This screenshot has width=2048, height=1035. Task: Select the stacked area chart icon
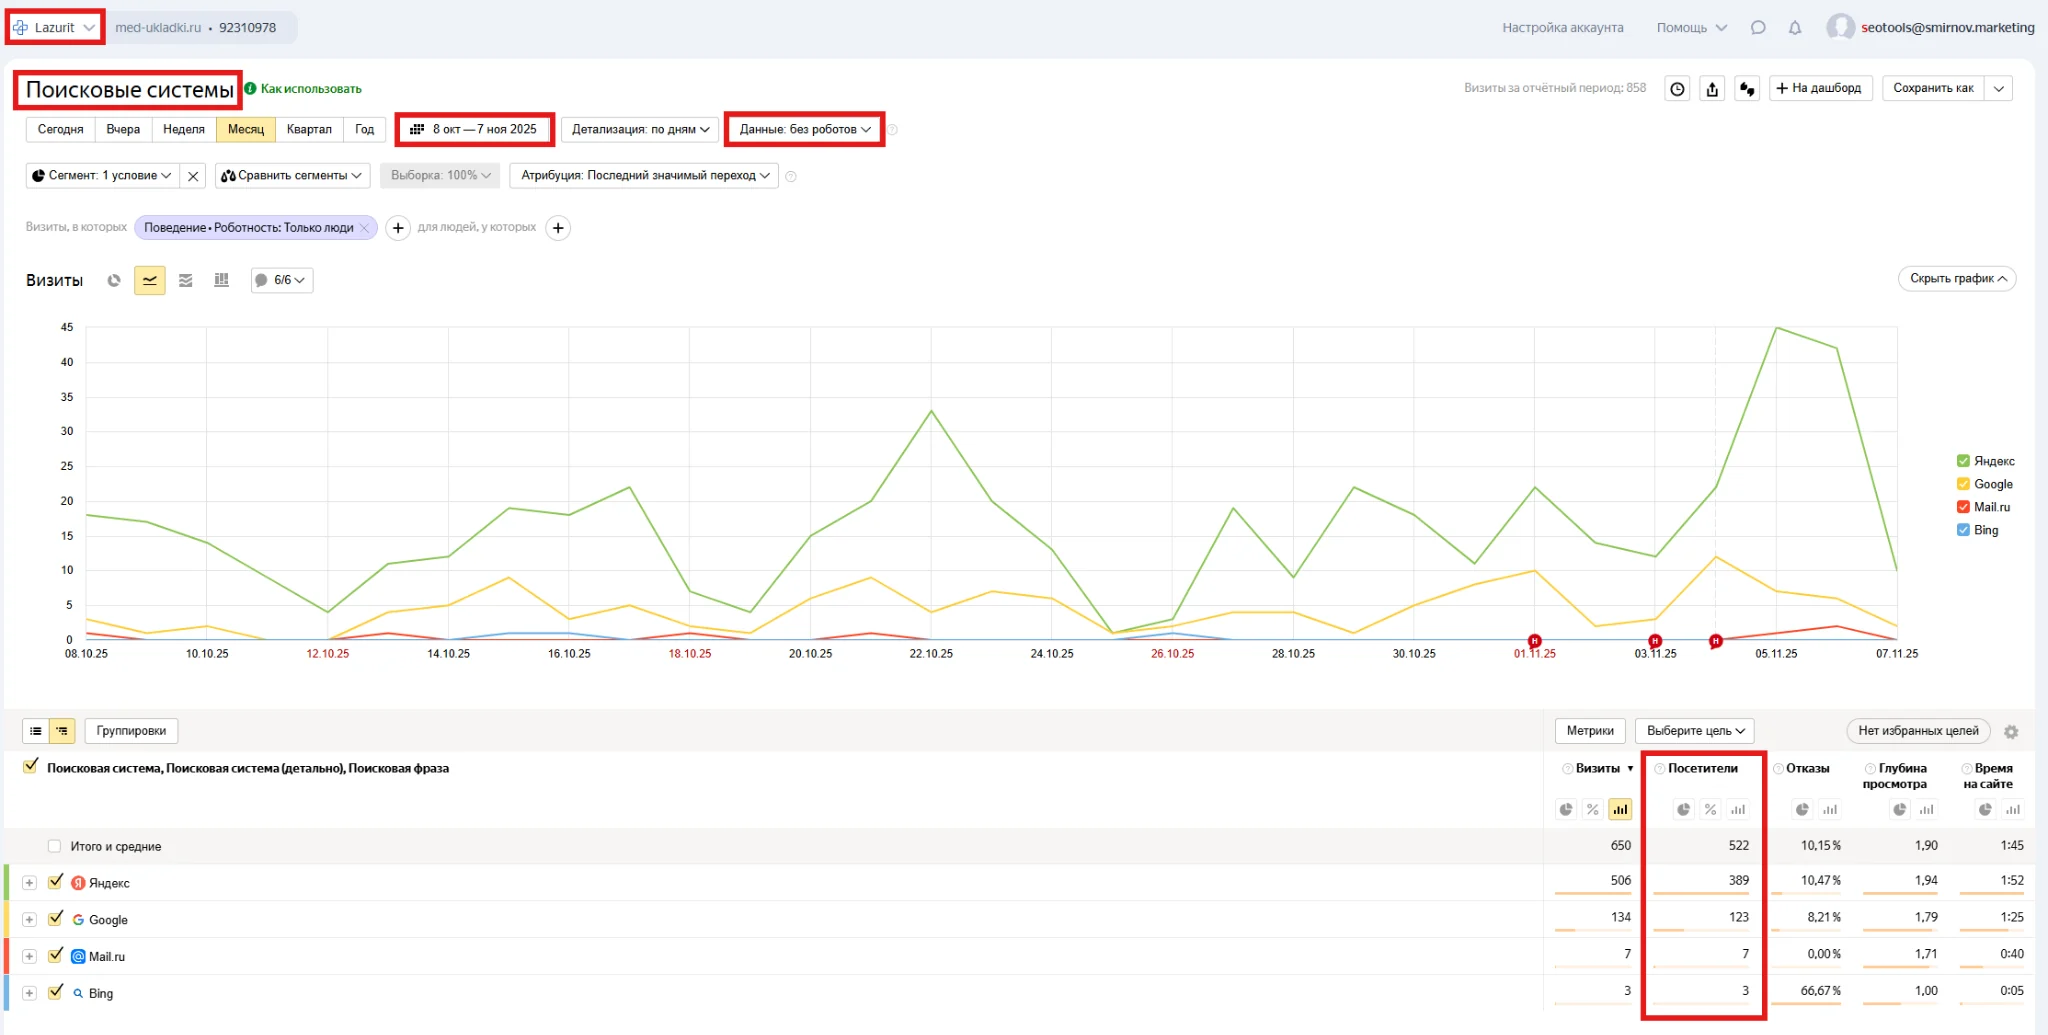click(x=186, y=281)
